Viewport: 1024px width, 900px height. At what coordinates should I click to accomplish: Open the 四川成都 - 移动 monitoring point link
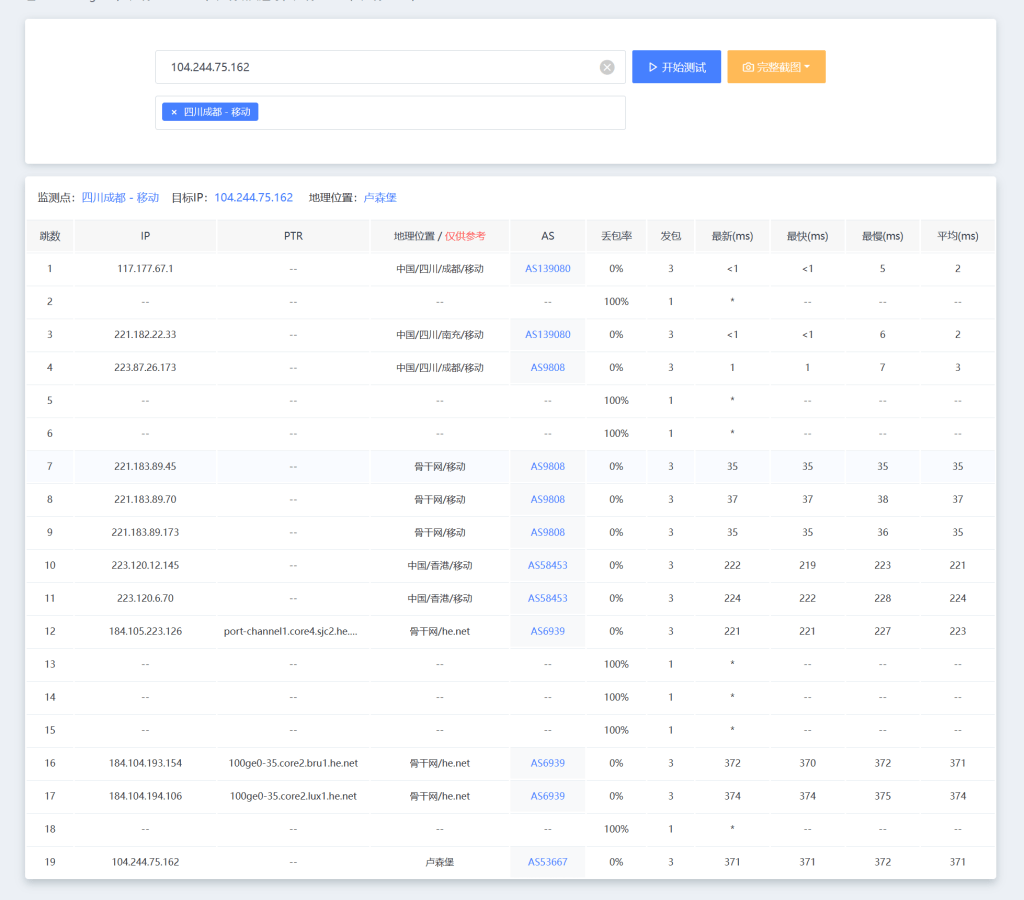tap(120, 197)
